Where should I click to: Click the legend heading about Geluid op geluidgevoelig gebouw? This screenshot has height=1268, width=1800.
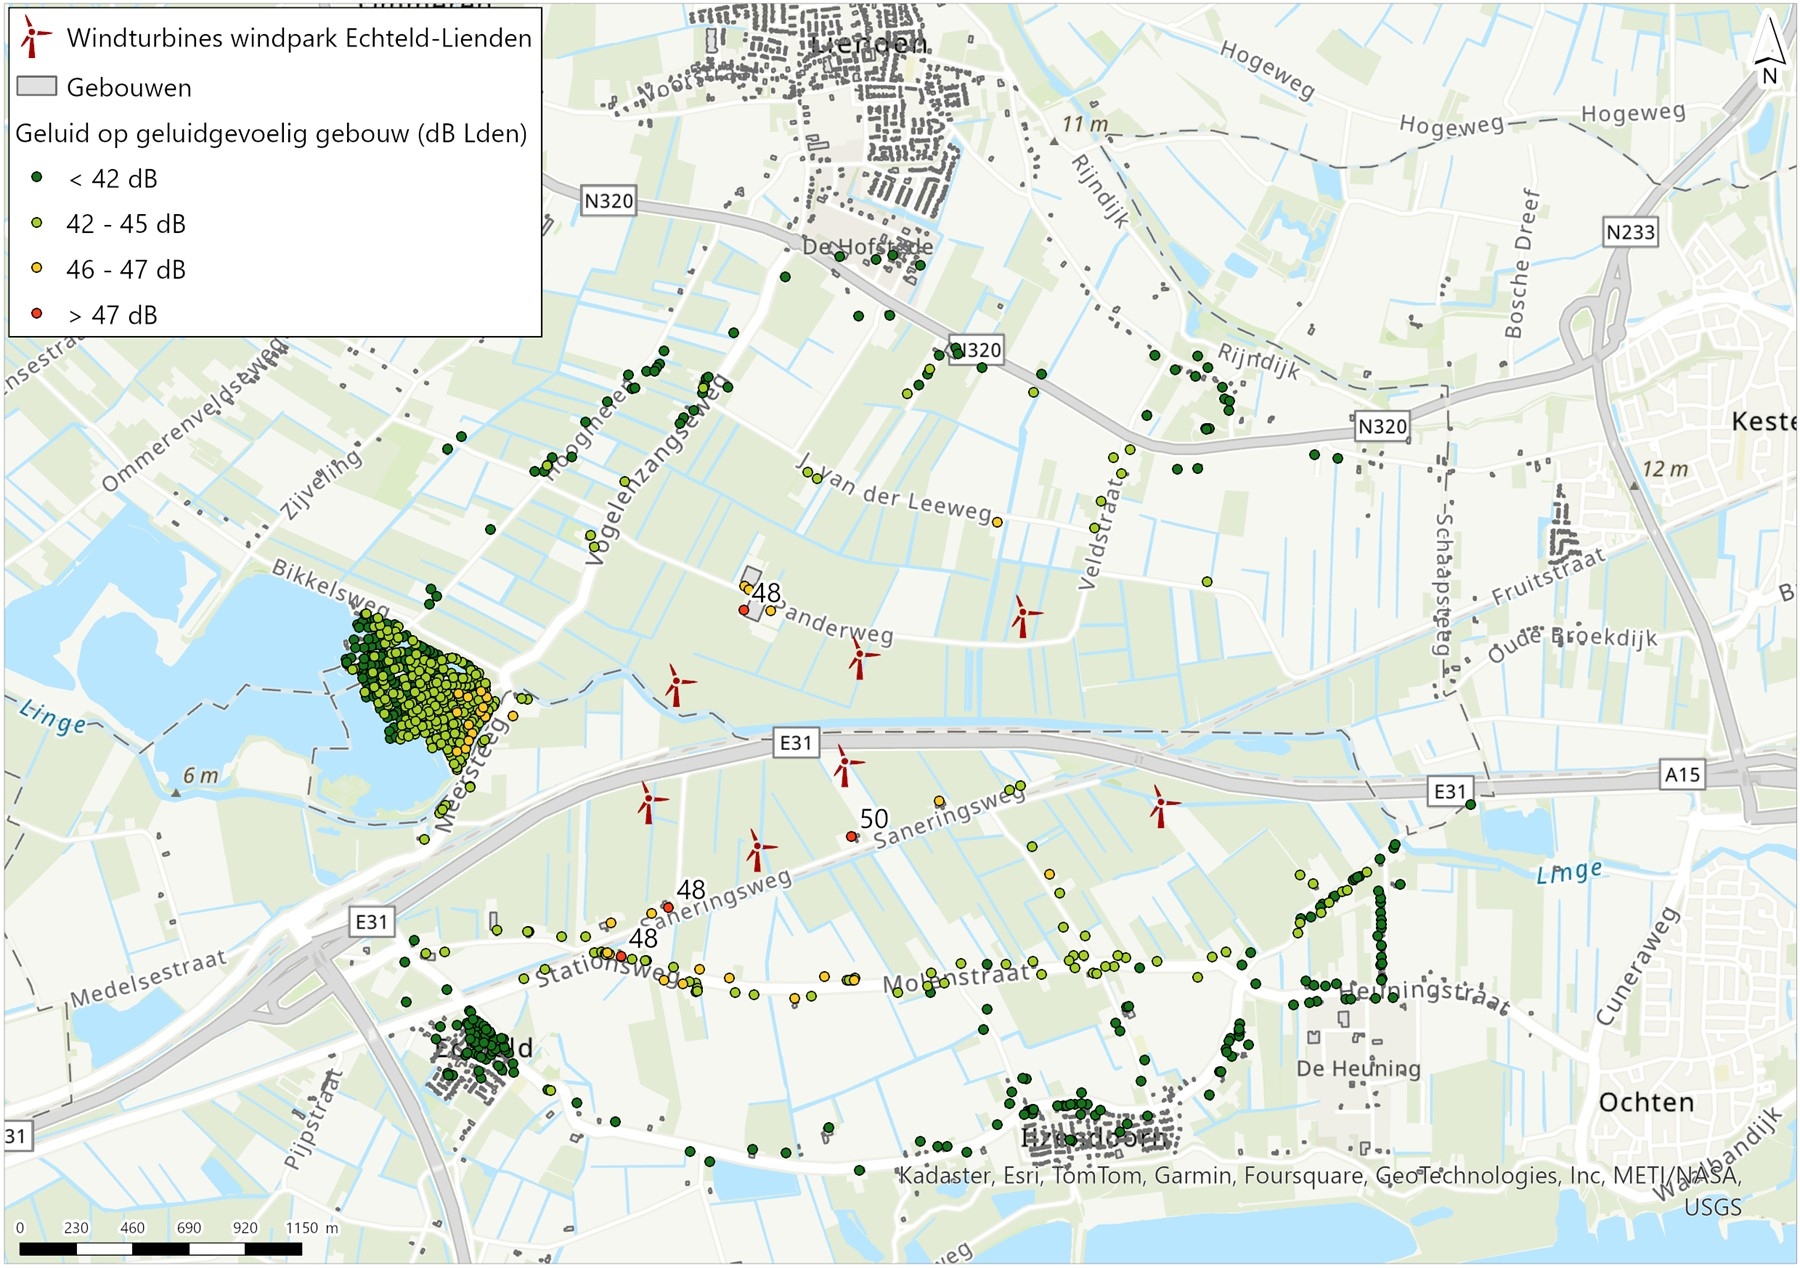[x=271, y=133]
